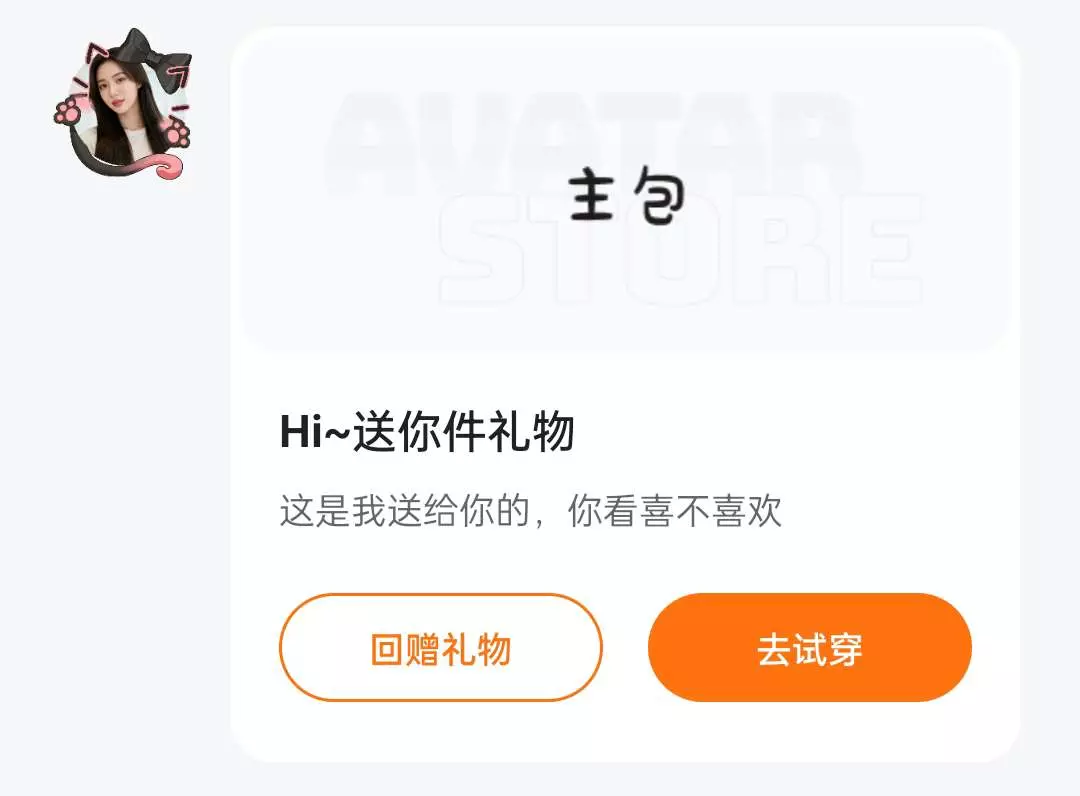Tap the 这是我送给你的 description line
Viewport: 1080px width, 796px height.
[405, 511]
